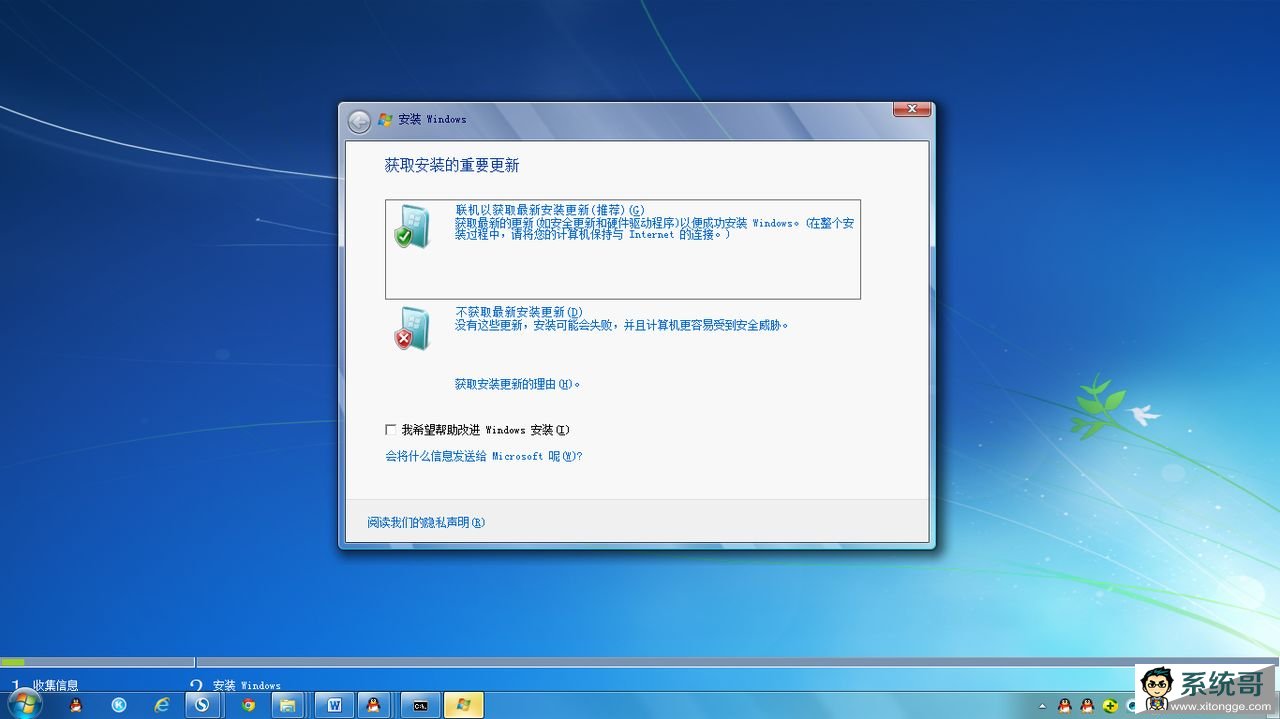
Task: Switch to the Windows setup taskbar button
Action: [464, 705]
